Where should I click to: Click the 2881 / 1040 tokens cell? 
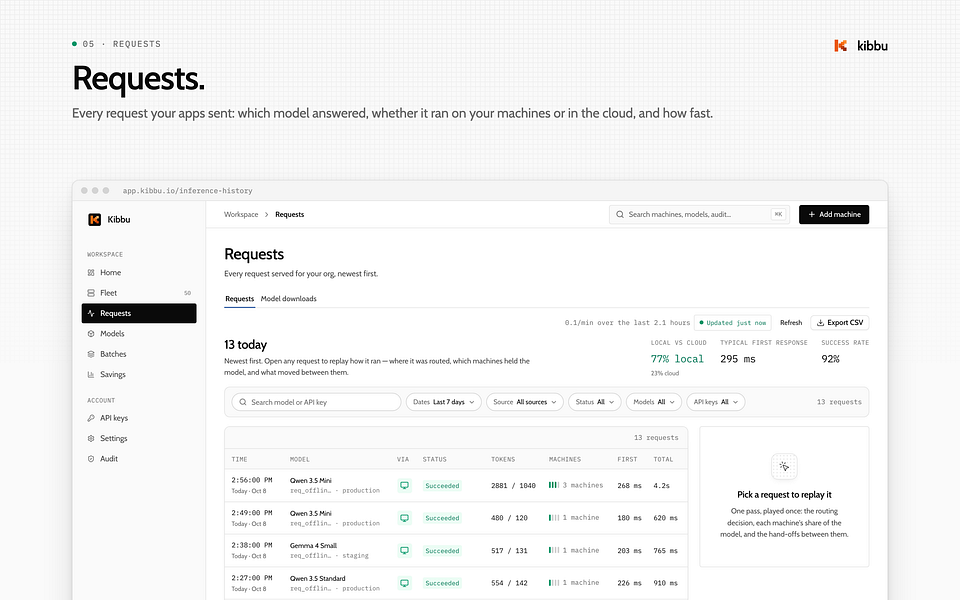coord(513,486)
